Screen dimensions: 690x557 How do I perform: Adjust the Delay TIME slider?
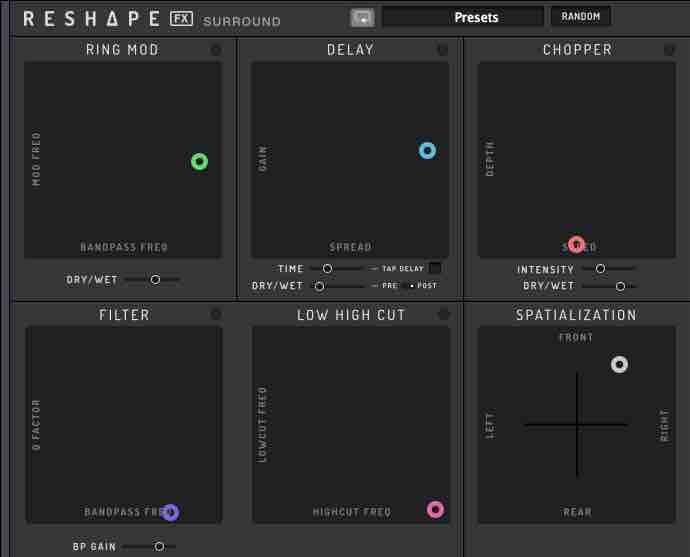click(x=336, y=268)
